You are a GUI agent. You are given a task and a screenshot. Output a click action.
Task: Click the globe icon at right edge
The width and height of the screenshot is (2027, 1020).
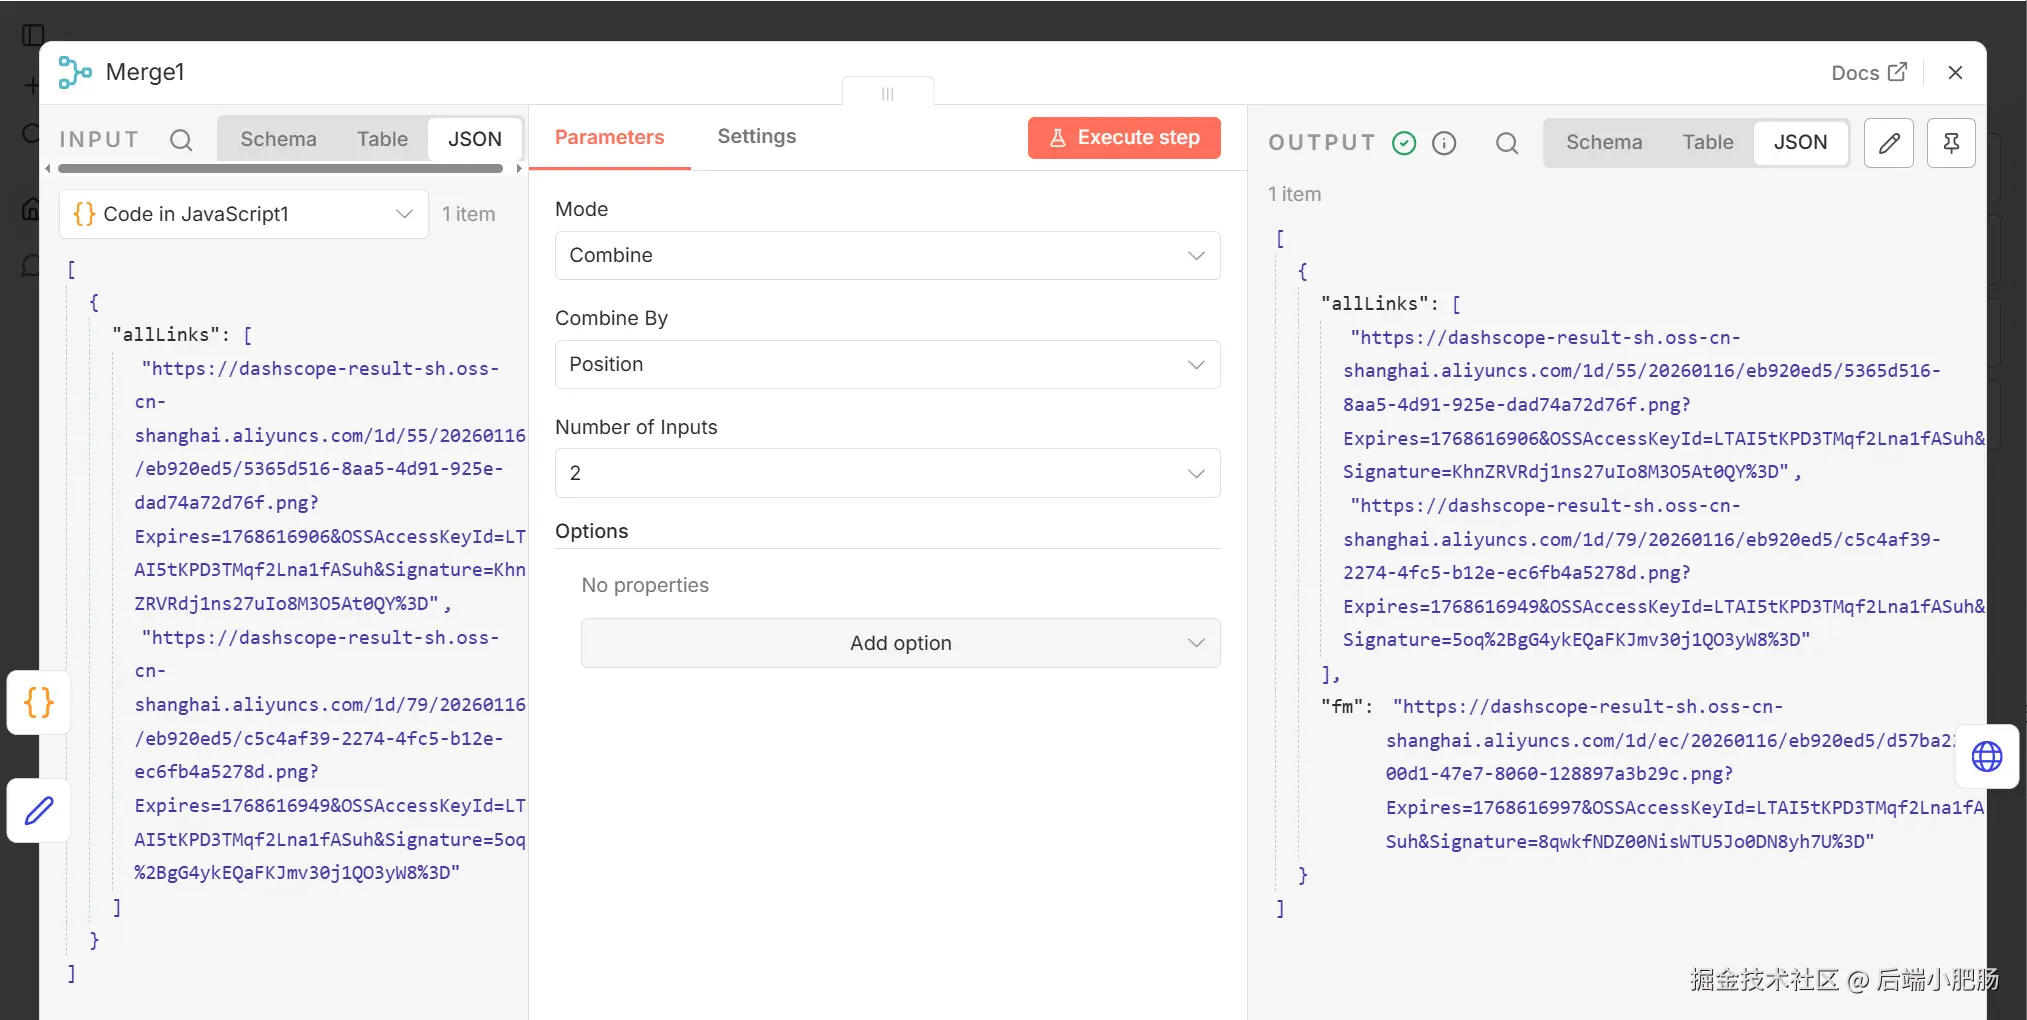(1986, 756)
